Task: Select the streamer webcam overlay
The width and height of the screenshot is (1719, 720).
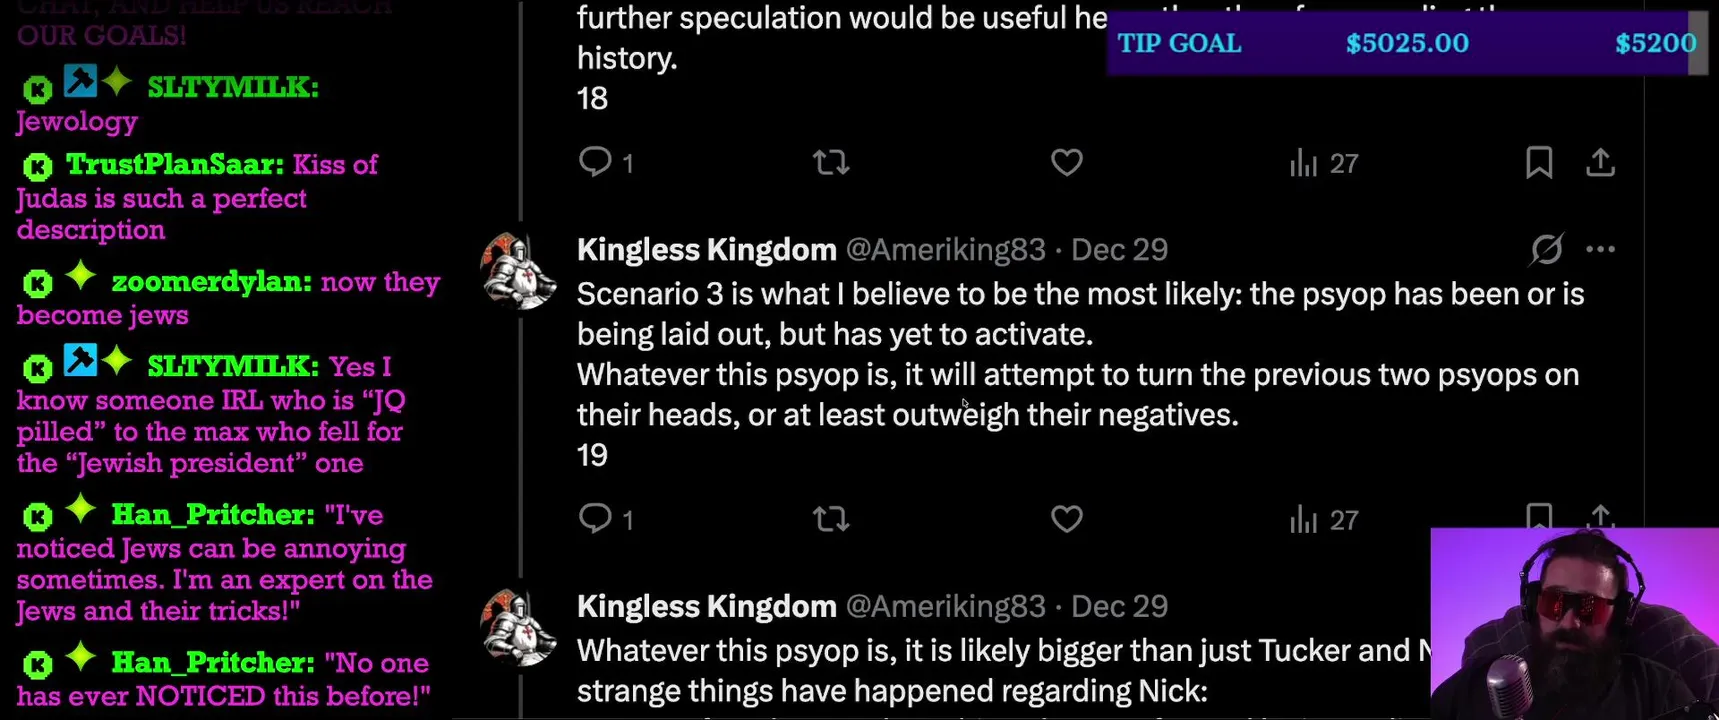Action: (1574, 624)
